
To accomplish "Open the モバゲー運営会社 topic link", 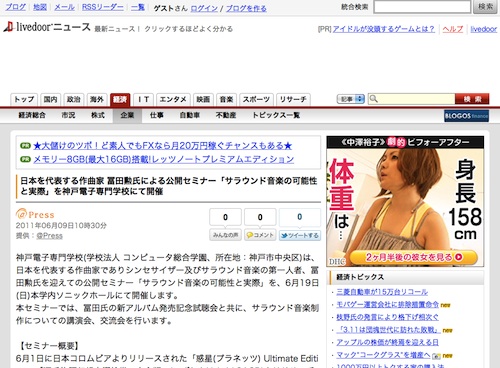I will coord(387,304).
